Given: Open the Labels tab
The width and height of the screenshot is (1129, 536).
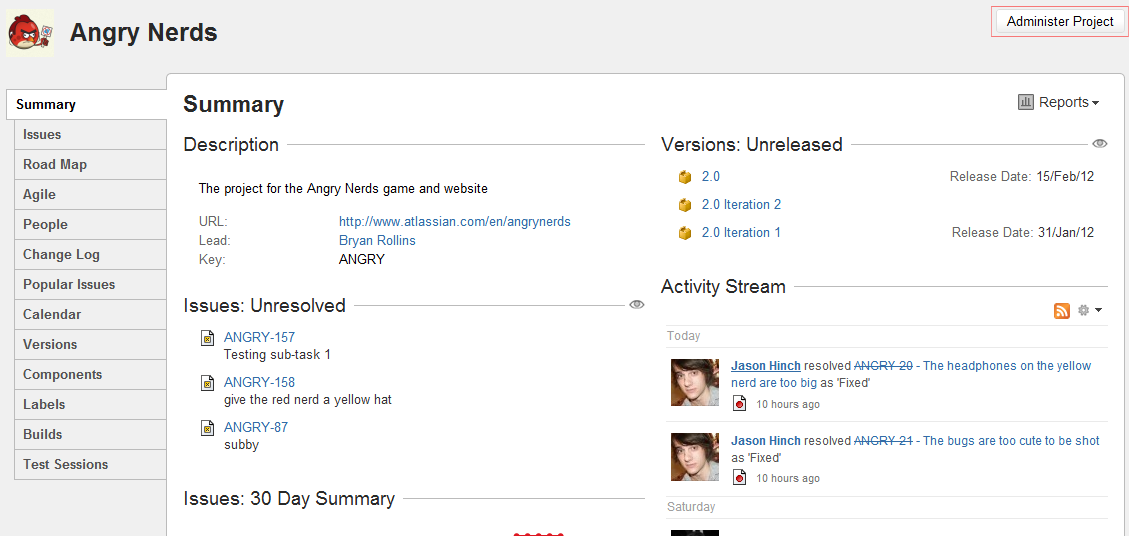Looking at the screenshot, I should click(x=90, y=405).
